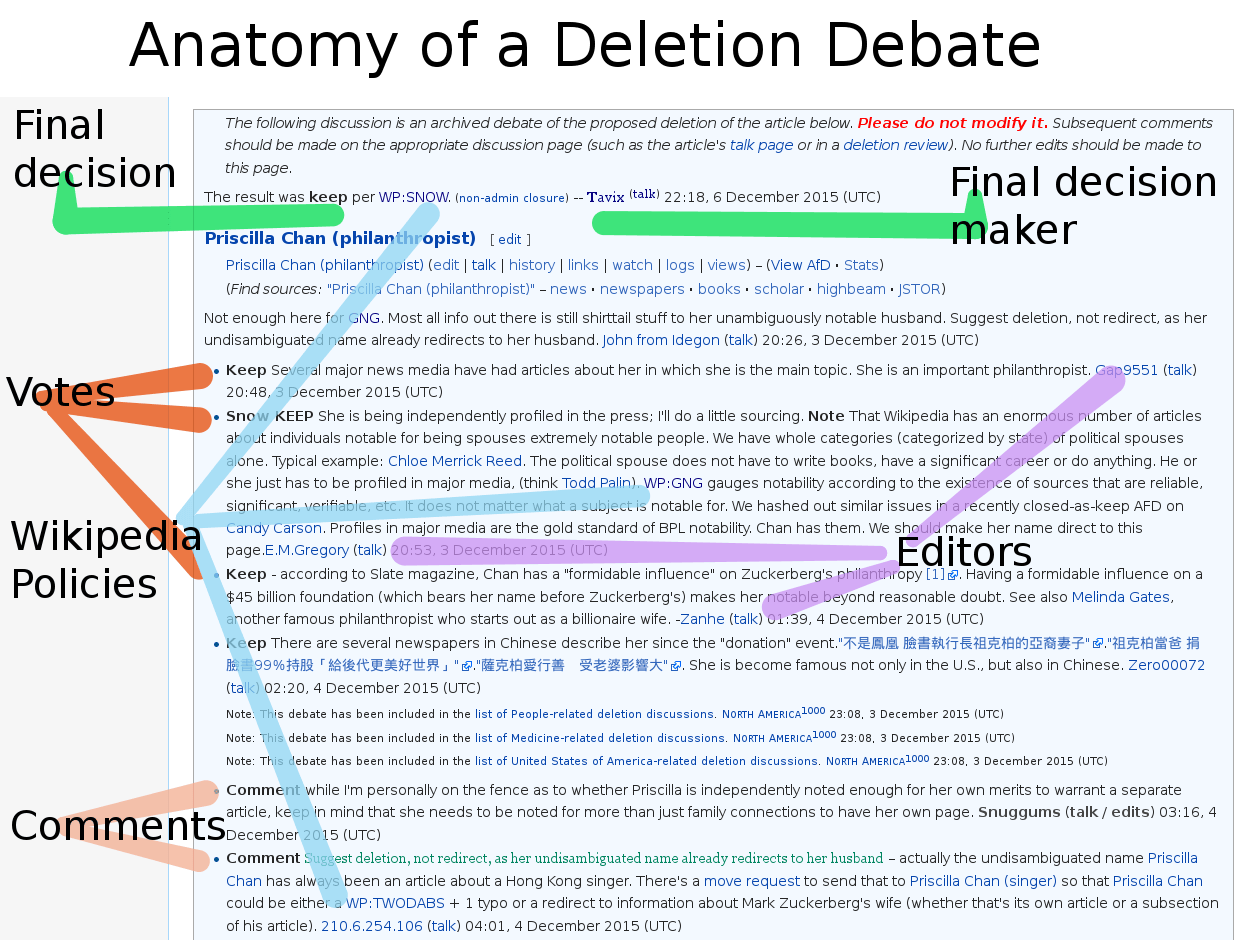Open the article "logs" link
Screen dimensions: 1245x940
(x=680, y=265)
